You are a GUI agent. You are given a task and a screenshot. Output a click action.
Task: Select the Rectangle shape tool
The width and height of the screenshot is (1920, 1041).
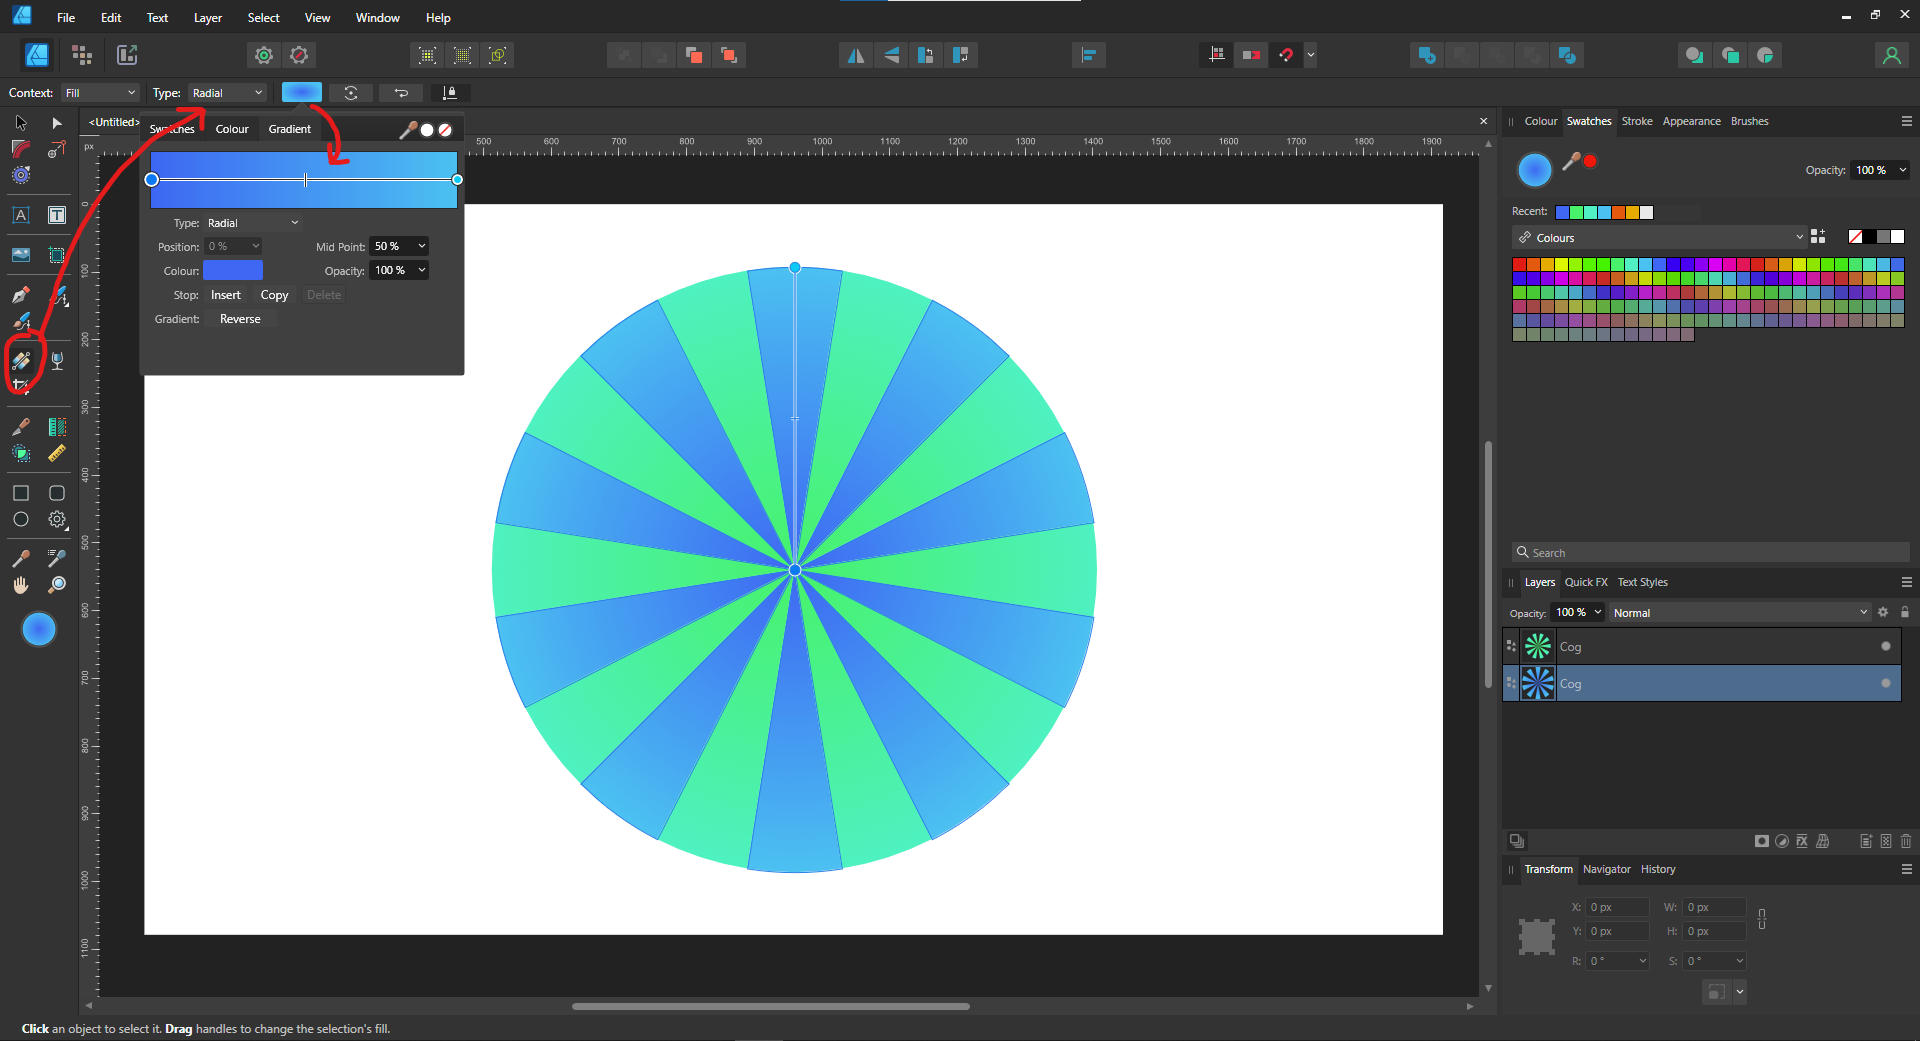click(x=21, y=493)
